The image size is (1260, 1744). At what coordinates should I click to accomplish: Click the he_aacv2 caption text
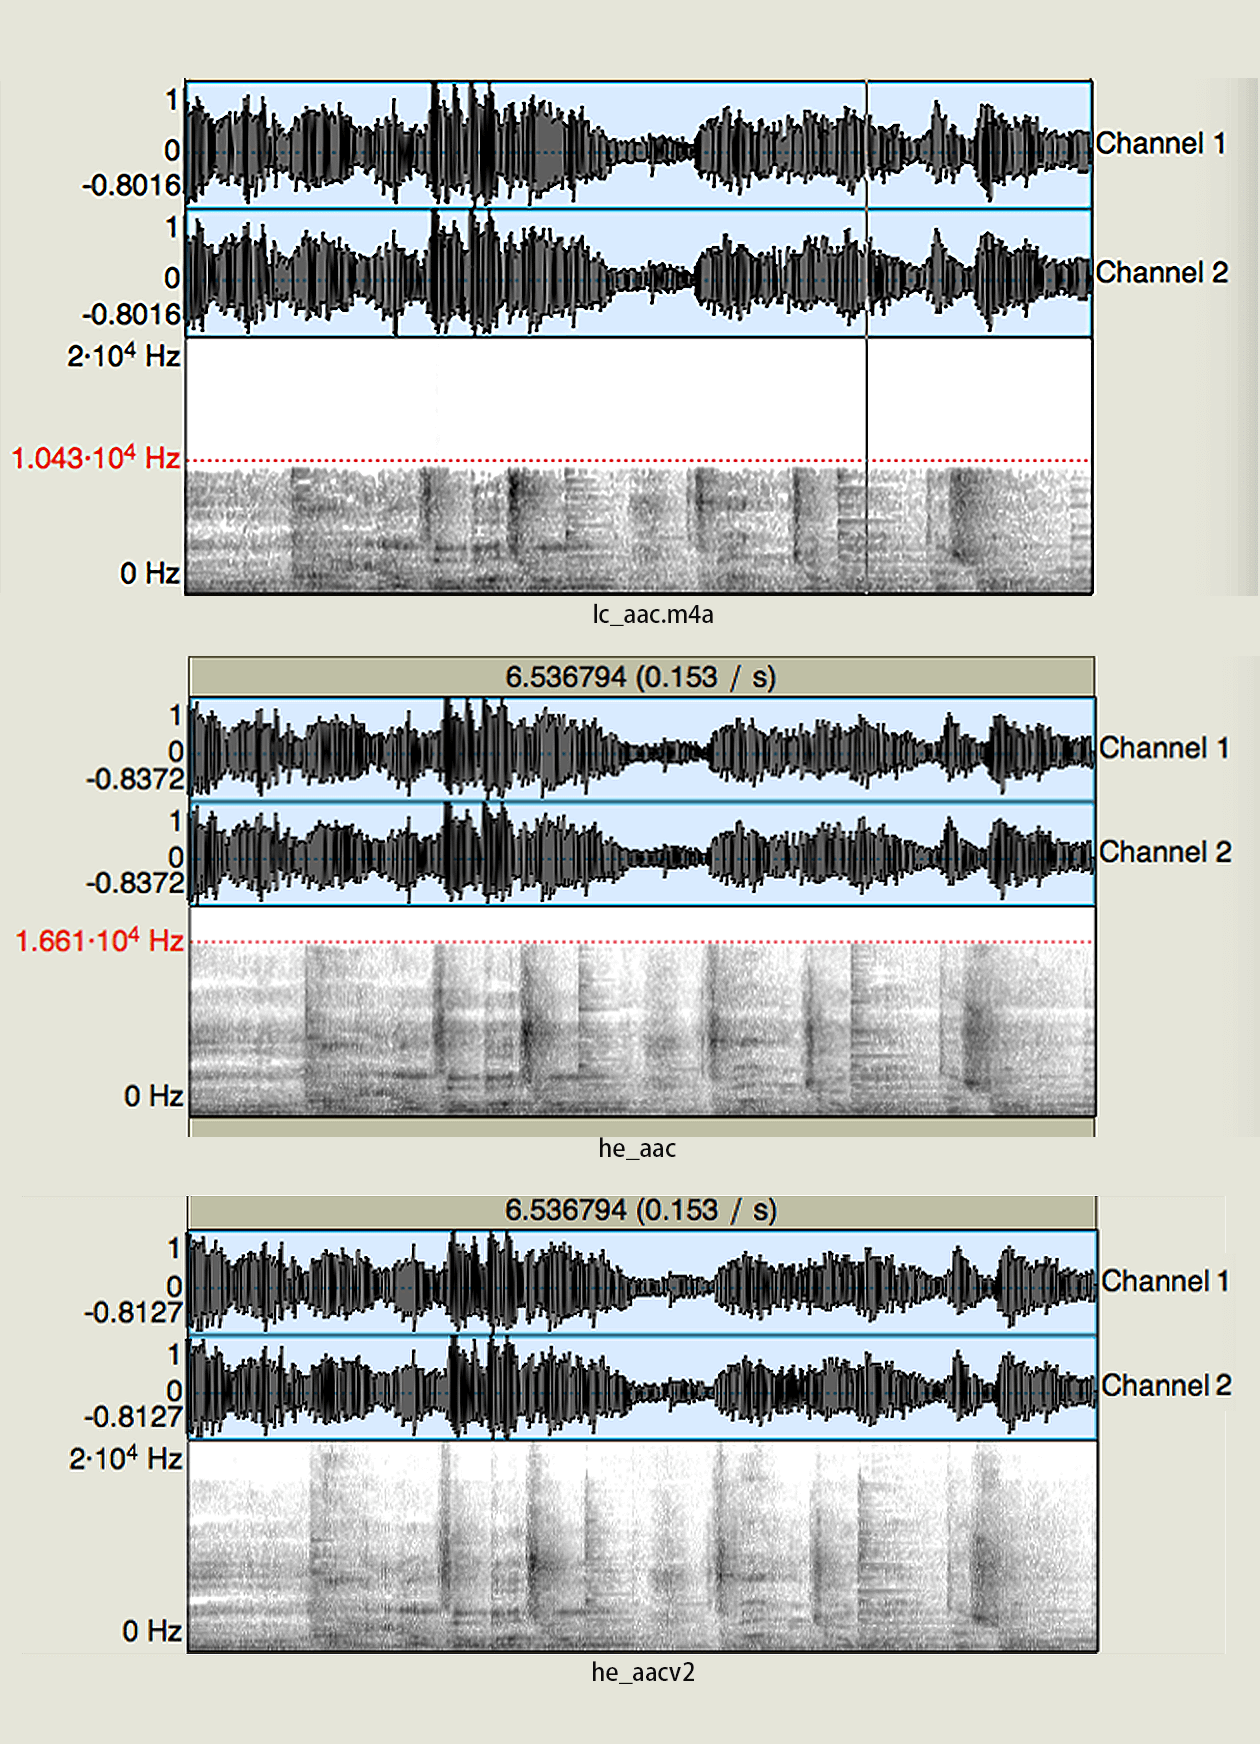[x=643, y=1672]
